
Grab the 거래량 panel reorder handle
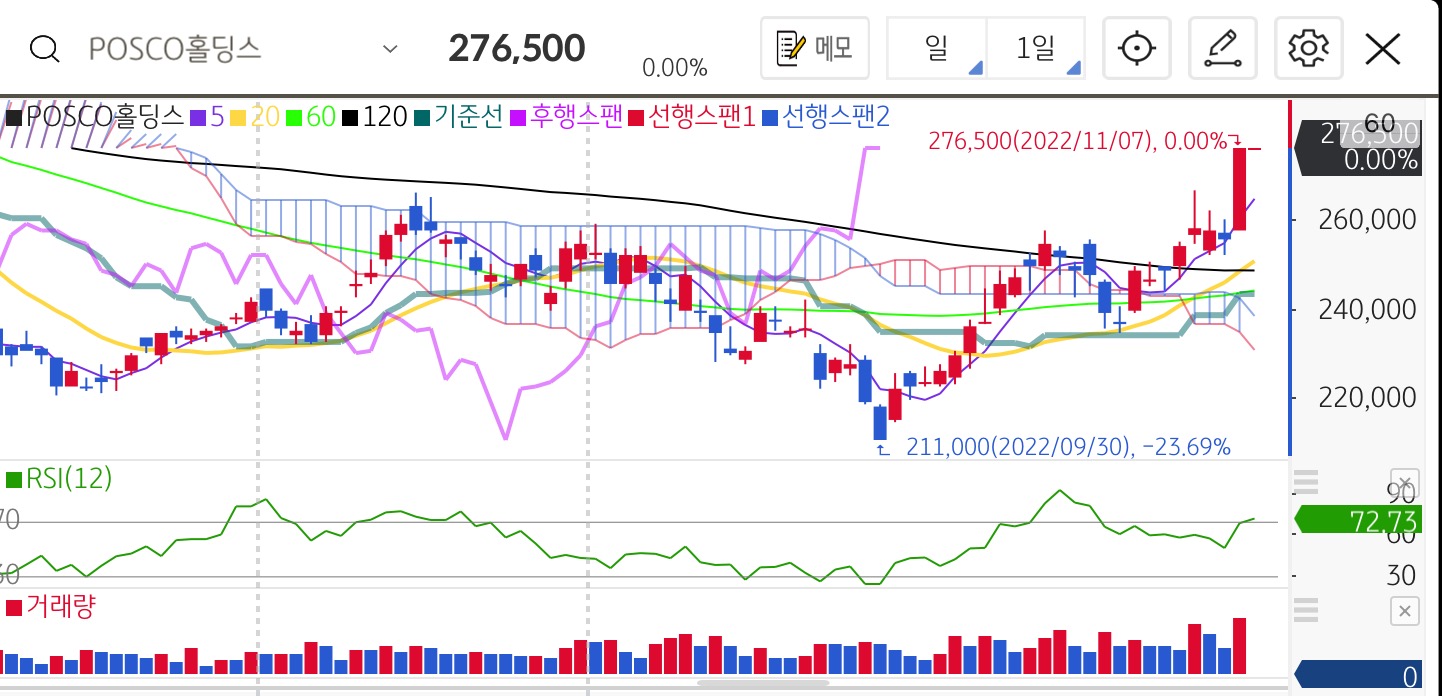[1306, 610]
